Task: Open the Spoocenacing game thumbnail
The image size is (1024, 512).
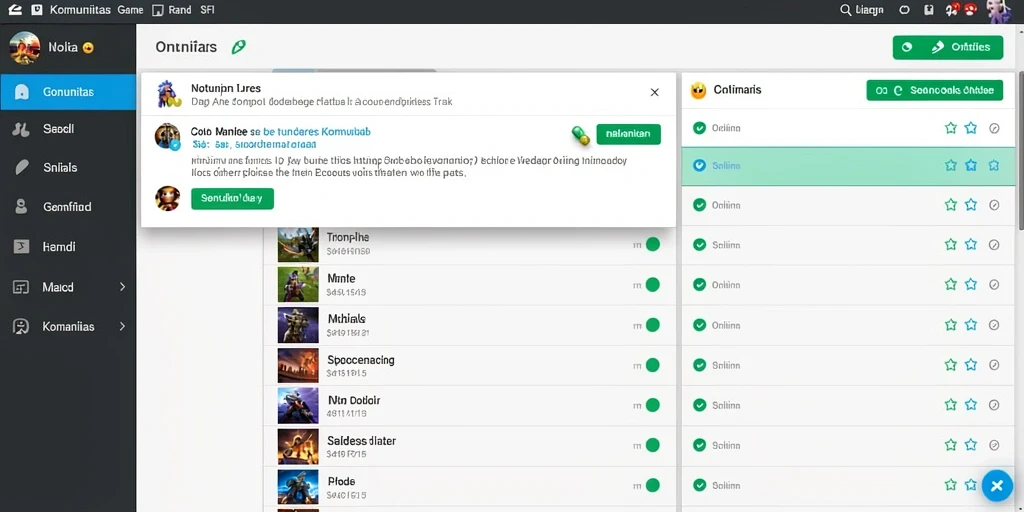Action: 298,365
